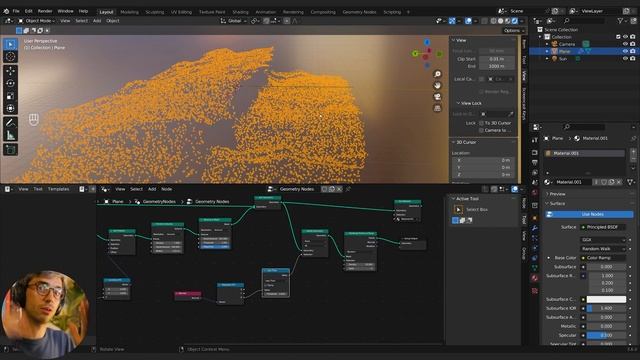Image resolution: width=640 pixels, height=360 pixels.
Task: Click the Use Nodes button
Action: (589, 214)
